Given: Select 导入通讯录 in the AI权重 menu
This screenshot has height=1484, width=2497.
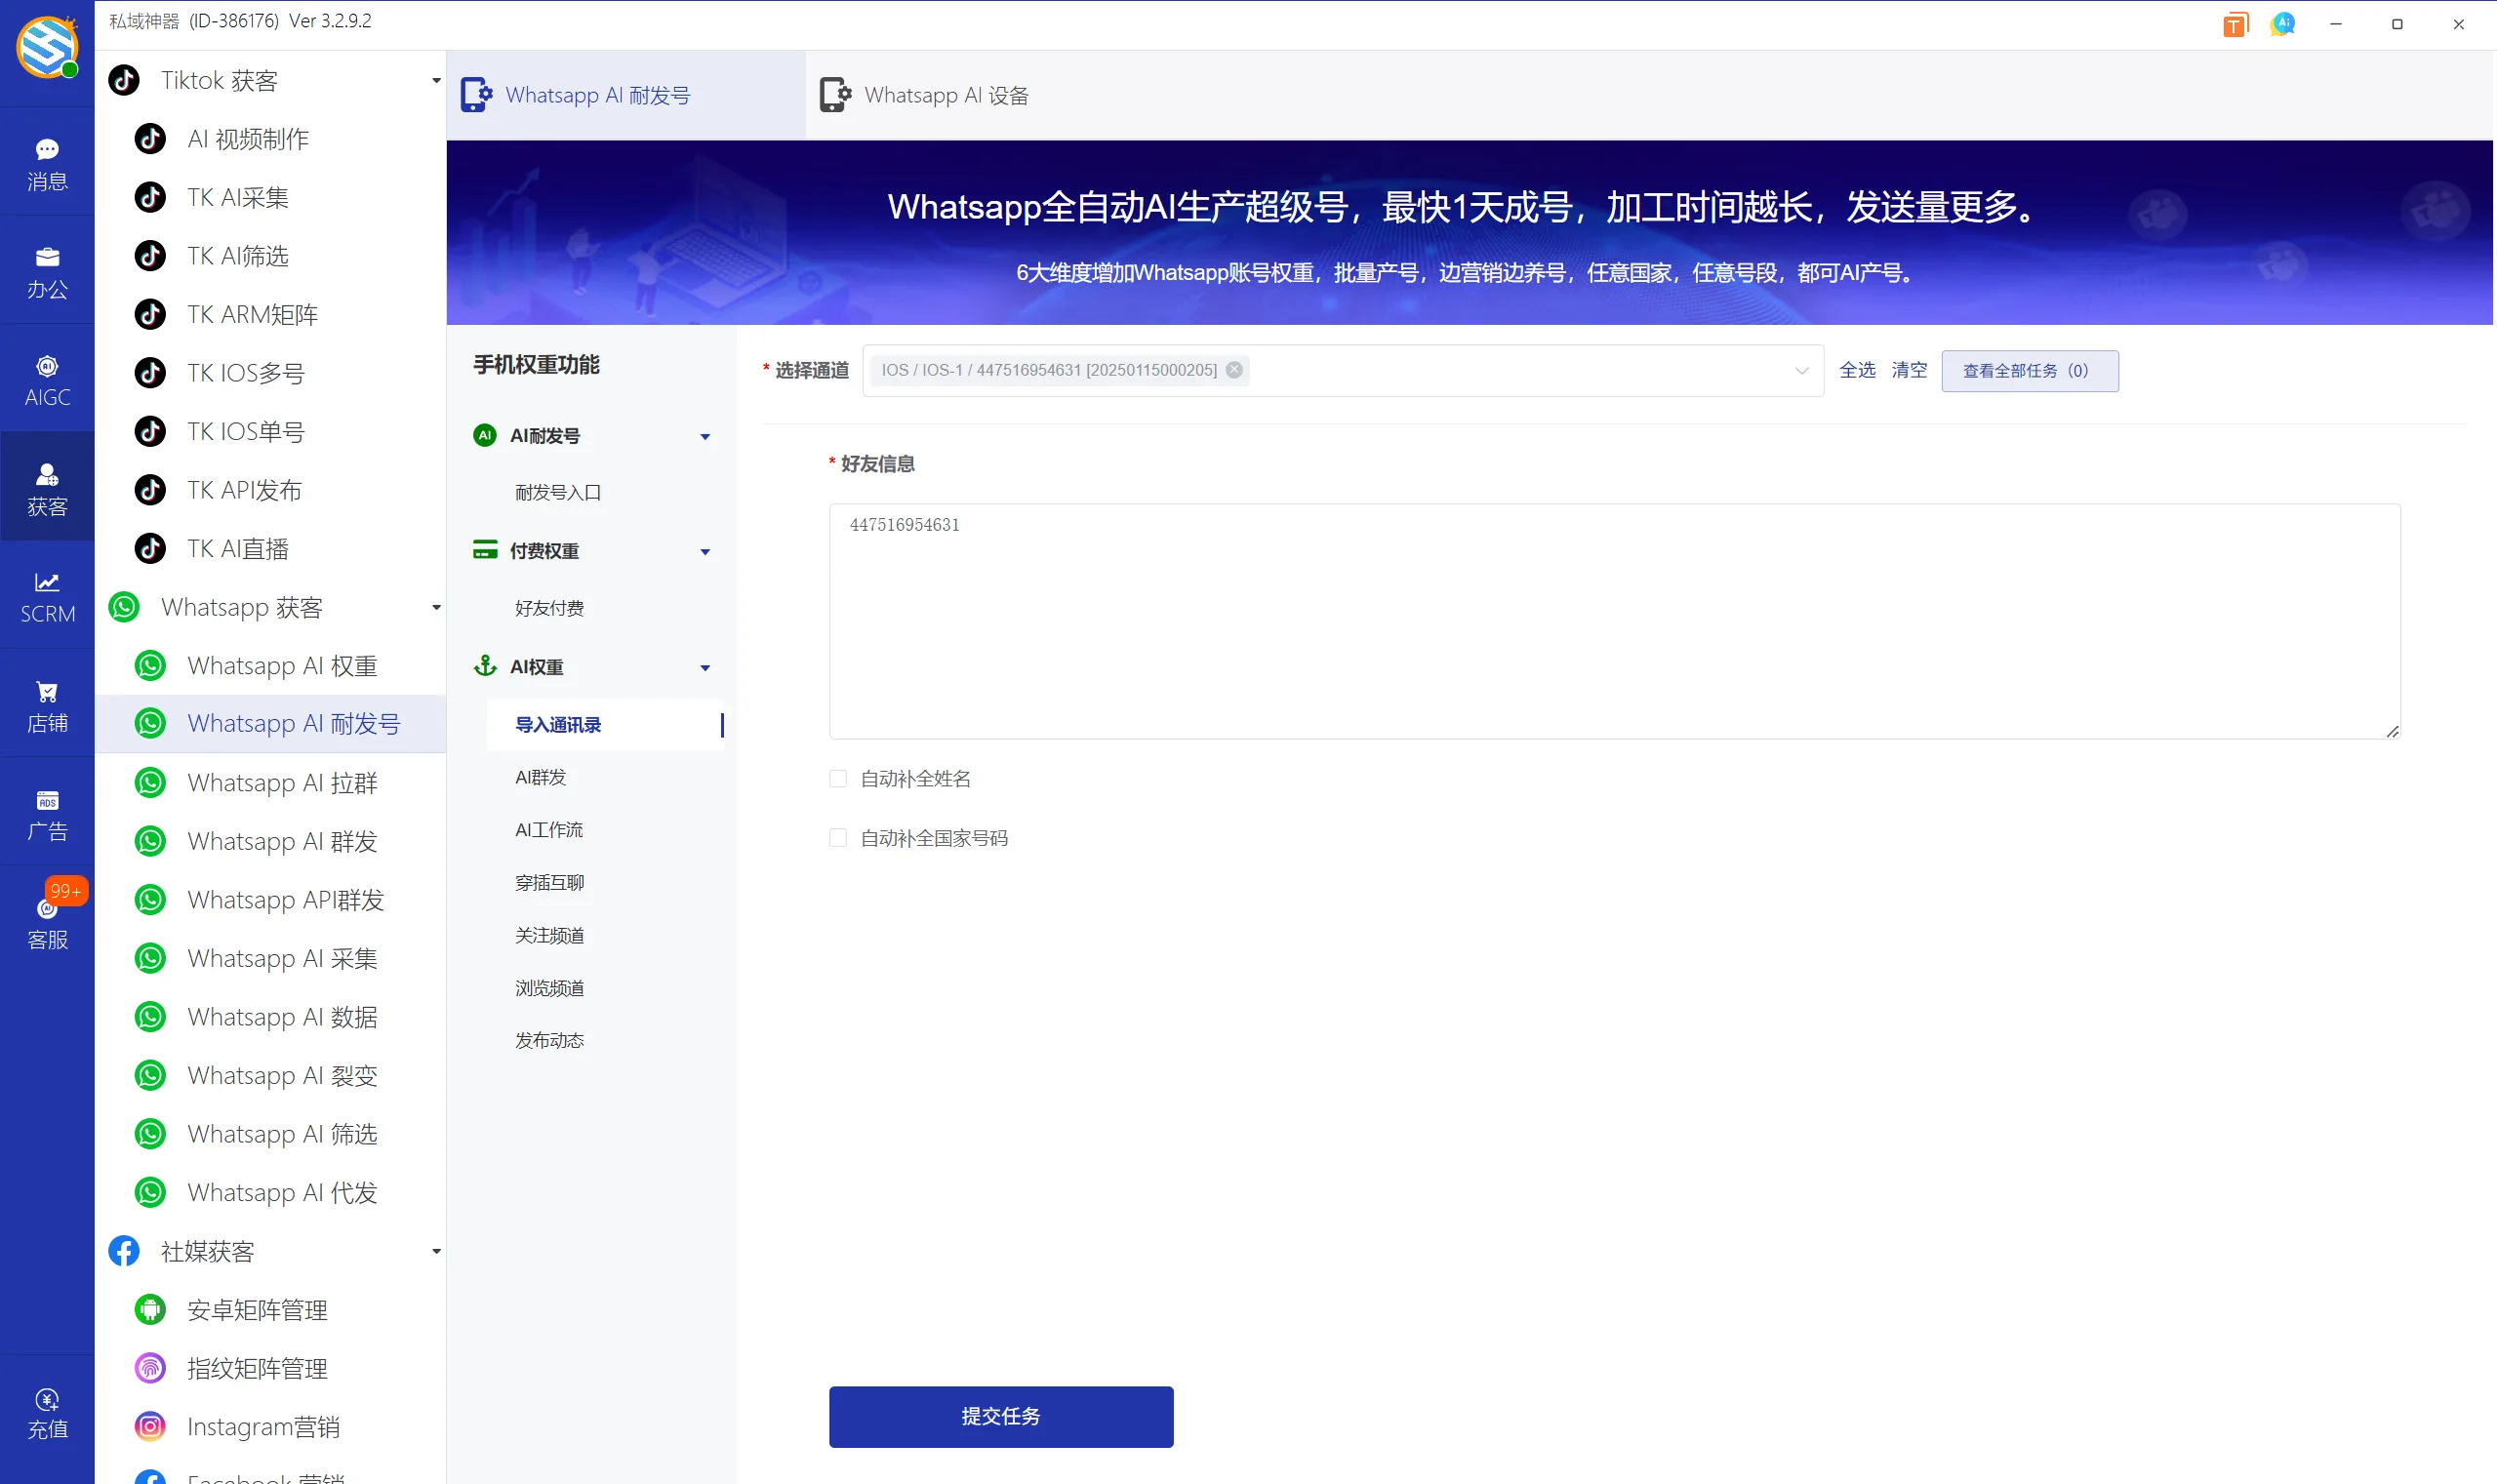Looking at the screenshot, I should coord(557,724).
